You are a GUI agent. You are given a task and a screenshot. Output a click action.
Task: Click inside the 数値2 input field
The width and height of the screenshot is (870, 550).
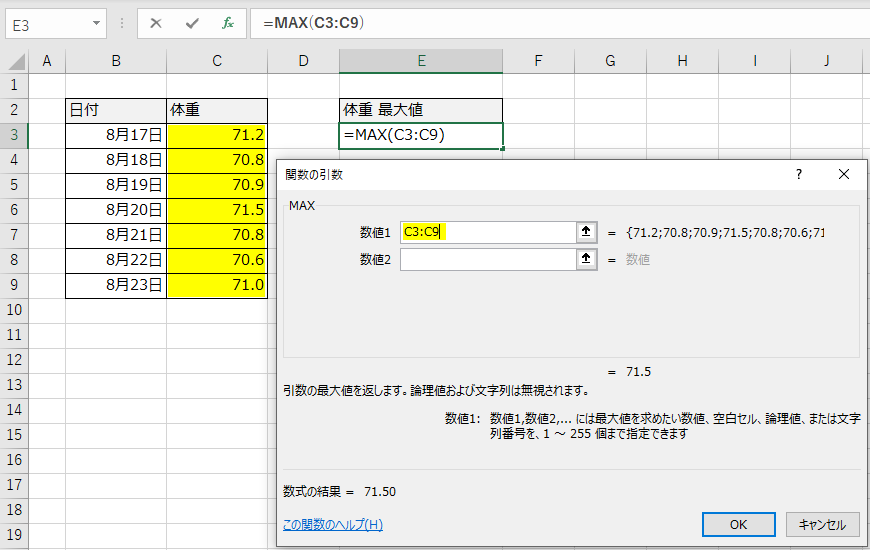[488, 259]
